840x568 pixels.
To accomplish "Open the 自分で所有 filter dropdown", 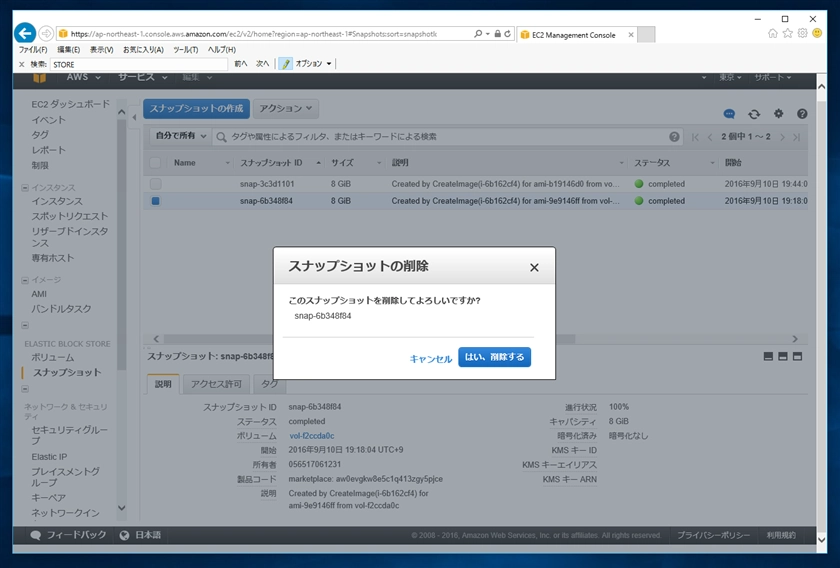I will 181,136.
